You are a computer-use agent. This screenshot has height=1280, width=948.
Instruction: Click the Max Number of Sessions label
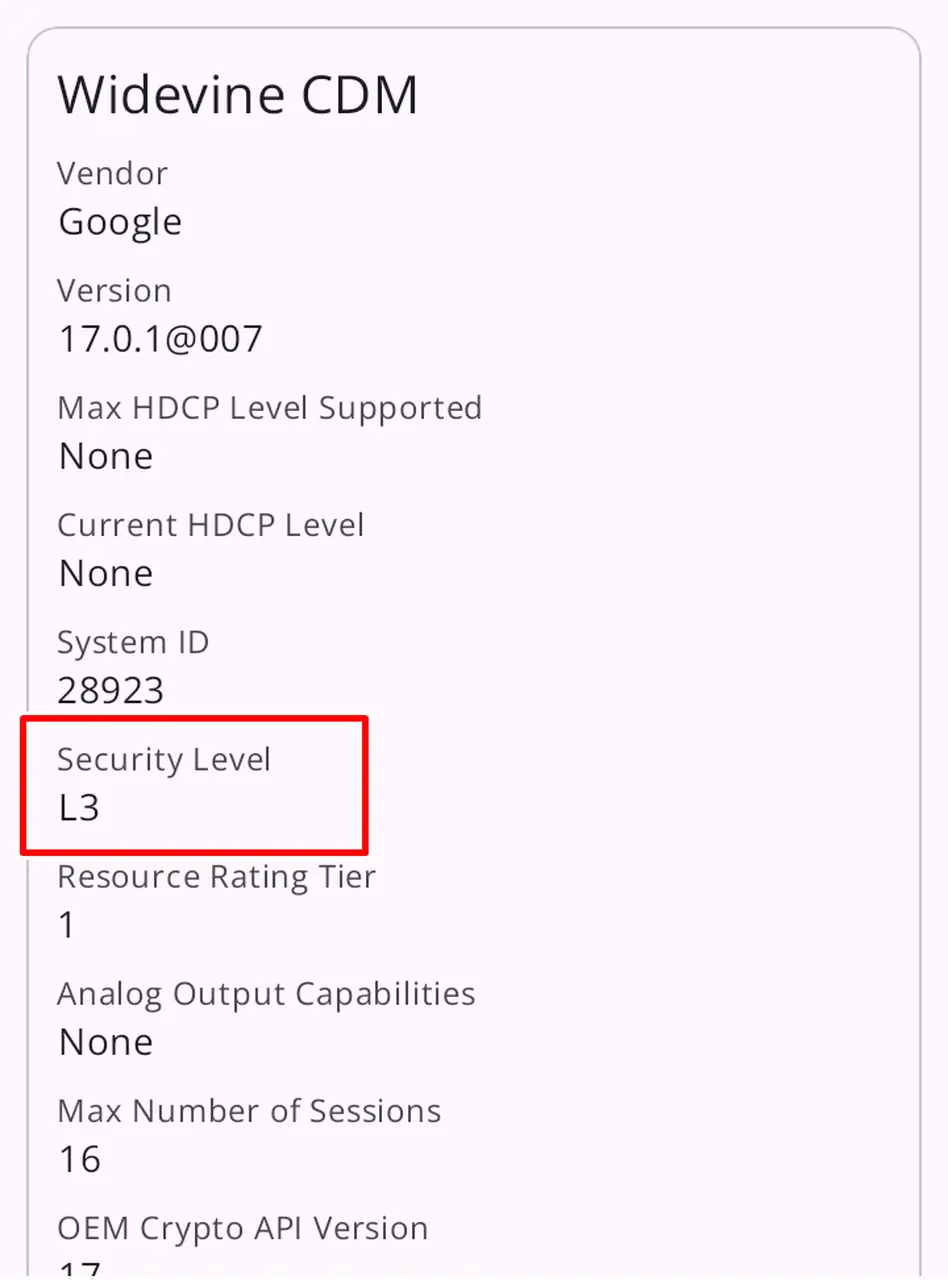coord(249,1111)
